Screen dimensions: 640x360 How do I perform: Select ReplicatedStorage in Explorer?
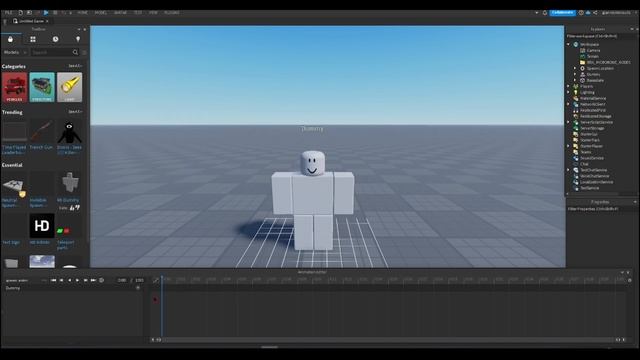point(596,116)
